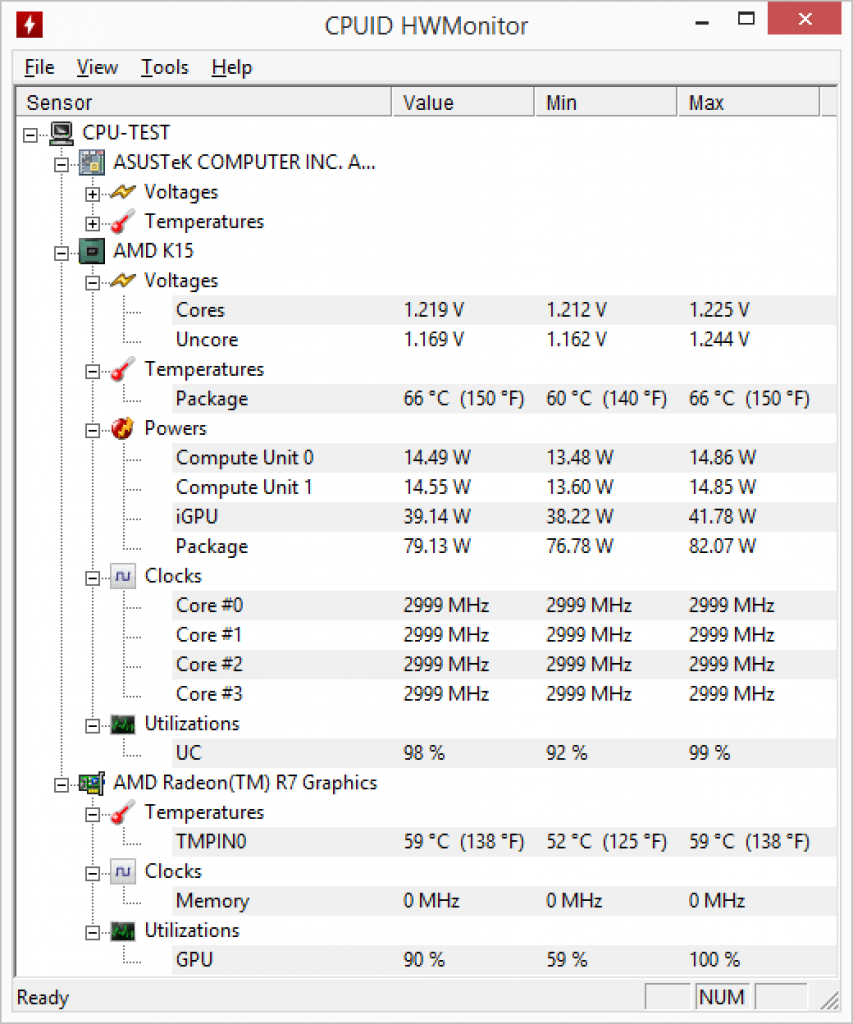853x1024 pixels.
Task: Minimize the HWMonitor window
Action: [702, 22]
